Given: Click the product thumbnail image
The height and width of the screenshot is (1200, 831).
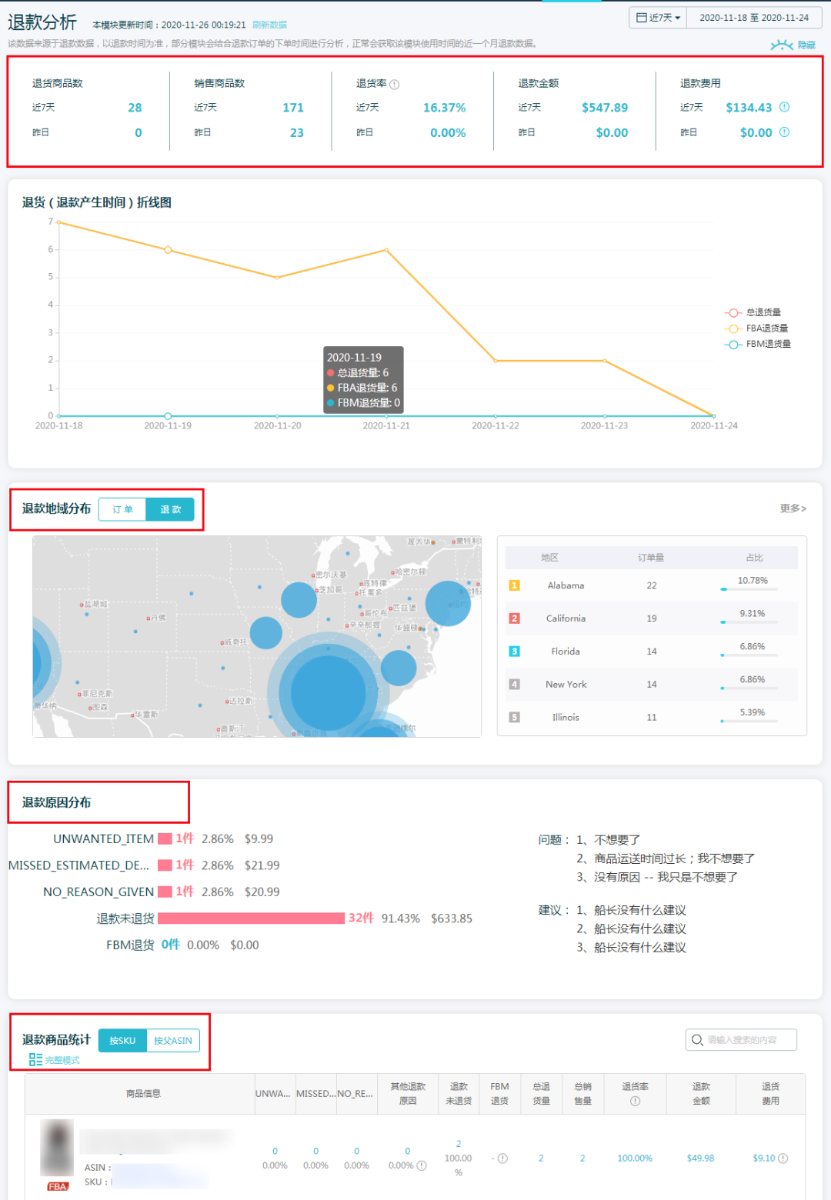Looking at the screenshot, I should [x=58, y=1147].
